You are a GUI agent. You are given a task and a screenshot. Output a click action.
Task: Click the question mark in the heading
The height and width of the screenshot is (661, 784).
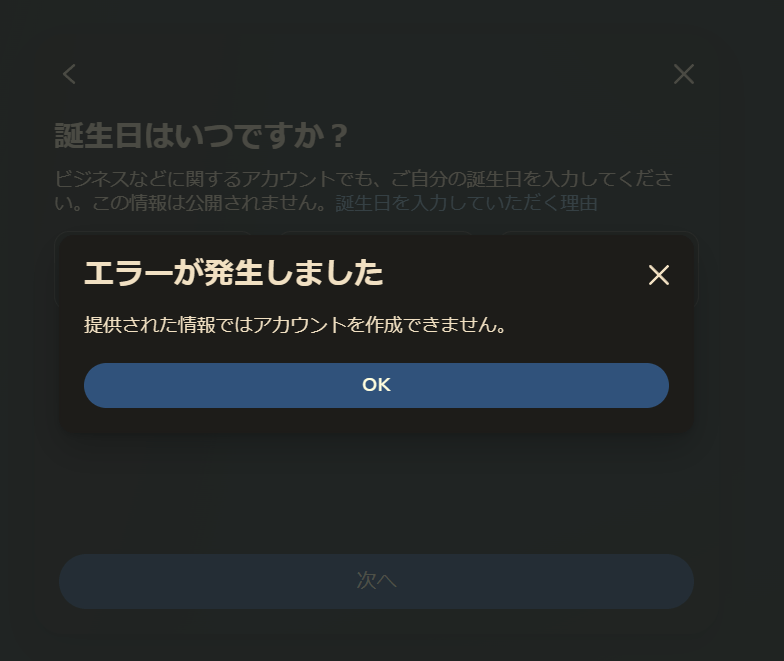[340, 136]
